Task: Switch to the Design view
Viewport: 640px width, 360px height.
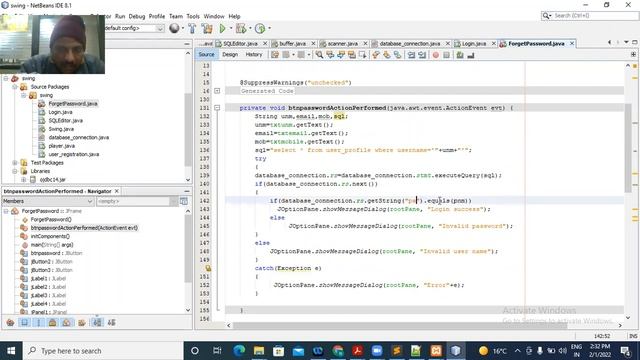Action: point(230,54)
